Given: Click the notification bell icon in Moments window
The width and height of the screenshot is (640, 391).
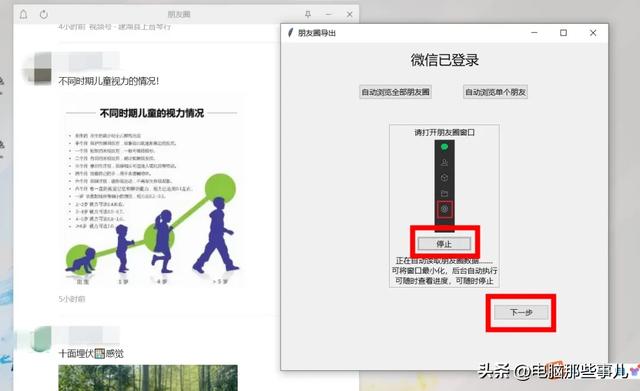Looking at the screenshot, I should pyautogui.click(x=24, y=14).
